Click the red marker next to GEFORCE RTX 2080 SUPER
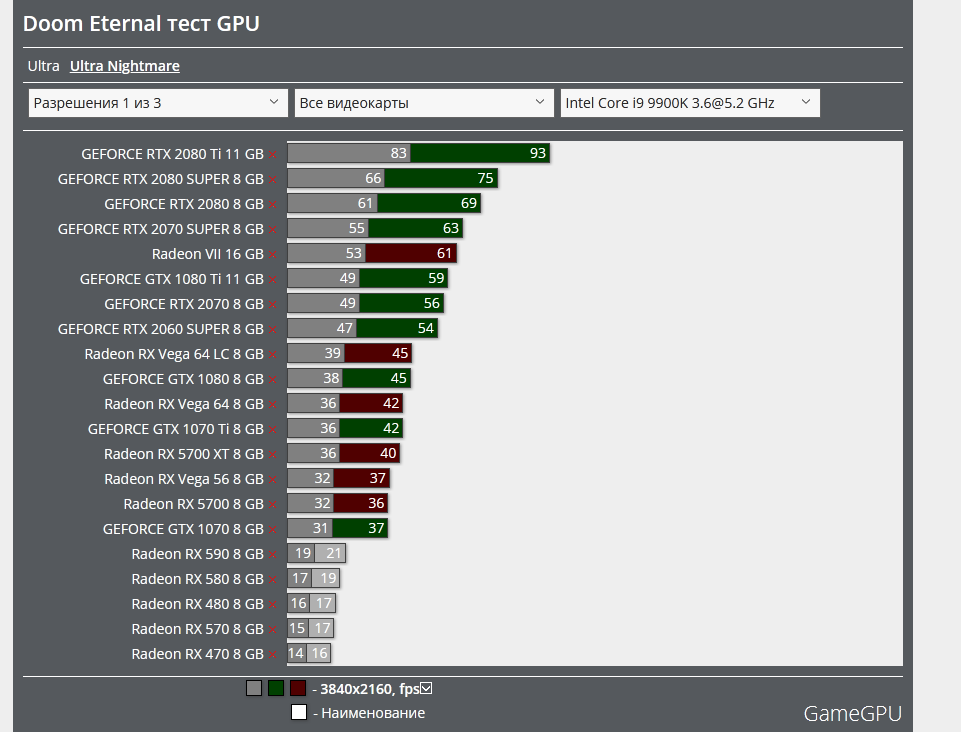This screenshot has width=961, height=732. [274, 179]
